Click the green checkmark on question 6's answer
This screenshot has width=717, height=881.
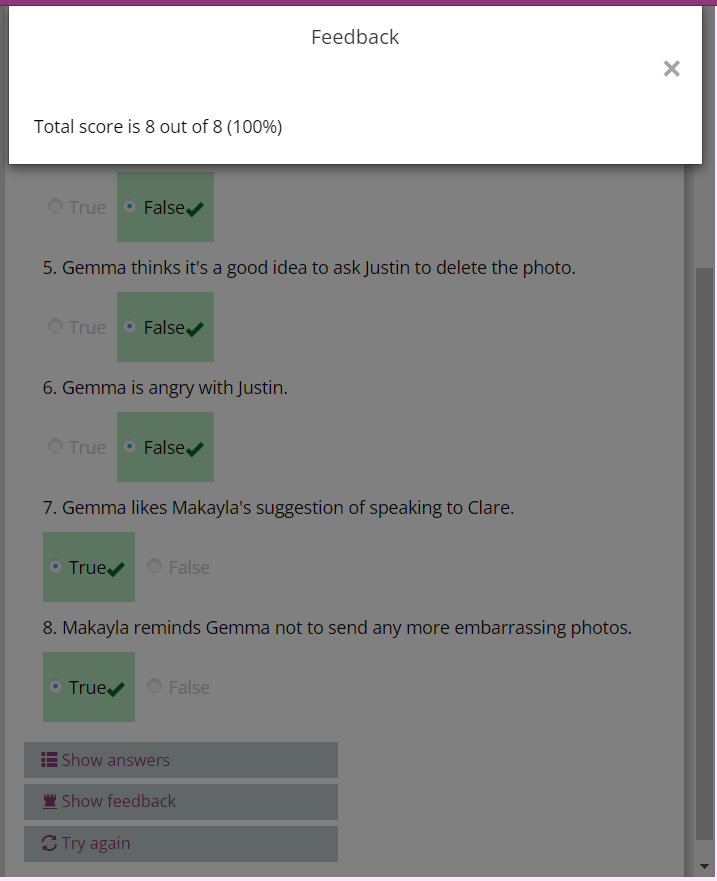[x=195, y=449]
